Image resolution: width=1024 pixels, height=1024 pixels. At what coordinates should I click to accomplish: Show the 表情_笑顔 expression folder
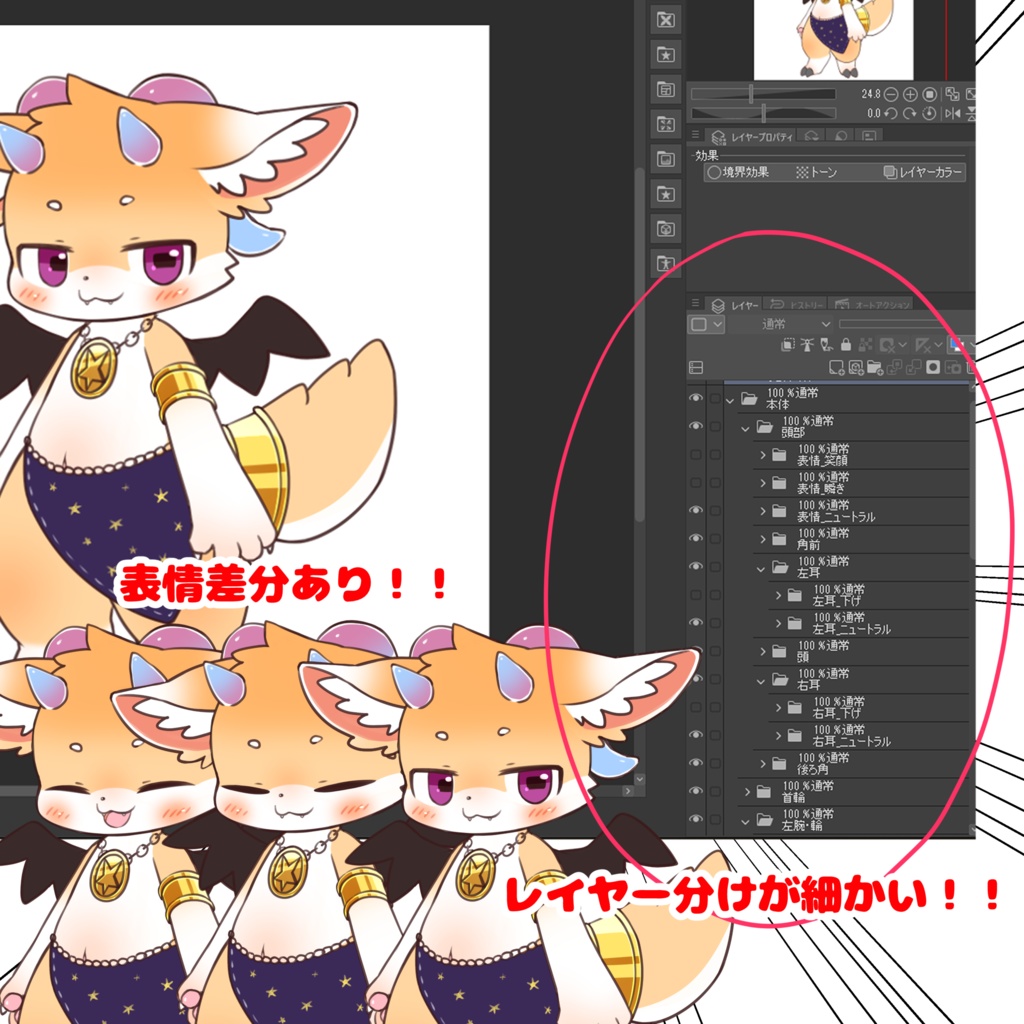(x=697, y=455)
